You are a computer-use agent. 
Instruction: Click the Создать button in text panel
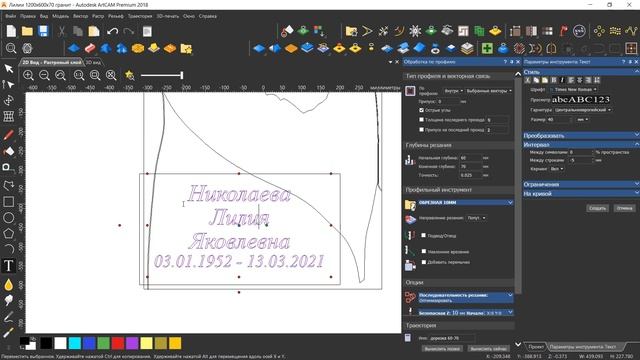pyautogui.click(x=598, y=208)
